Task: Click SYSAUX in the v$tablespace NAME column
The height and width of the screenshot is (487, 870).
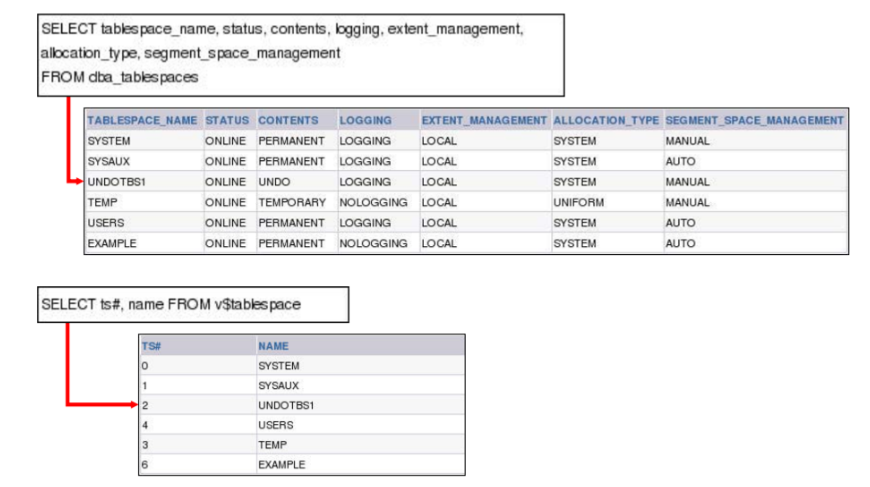Action: point(279,385)
